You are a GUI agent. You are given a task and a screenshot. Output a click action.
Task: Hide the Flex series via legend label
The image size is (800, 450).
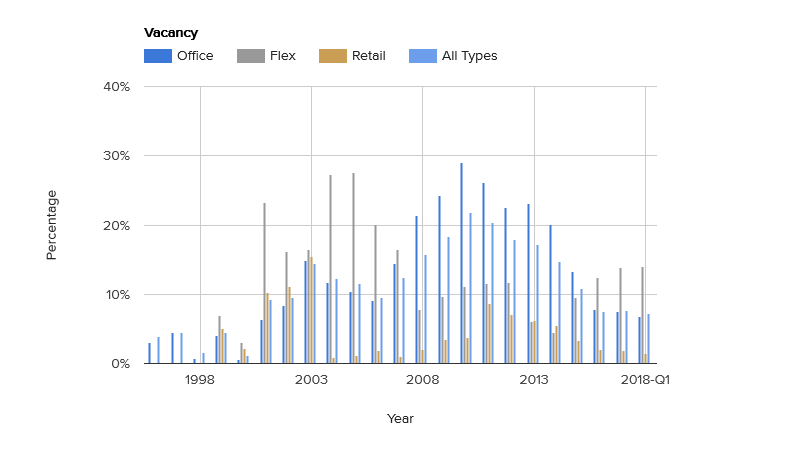[x=283, y=56]
